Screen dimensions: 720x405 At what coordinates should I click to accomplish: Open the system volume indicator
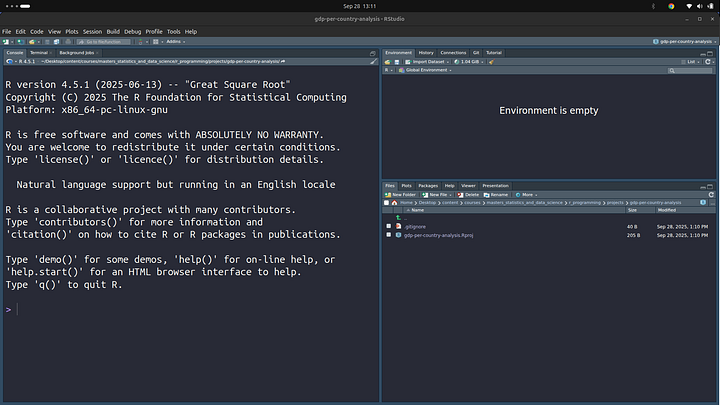[x=699, y=6]
